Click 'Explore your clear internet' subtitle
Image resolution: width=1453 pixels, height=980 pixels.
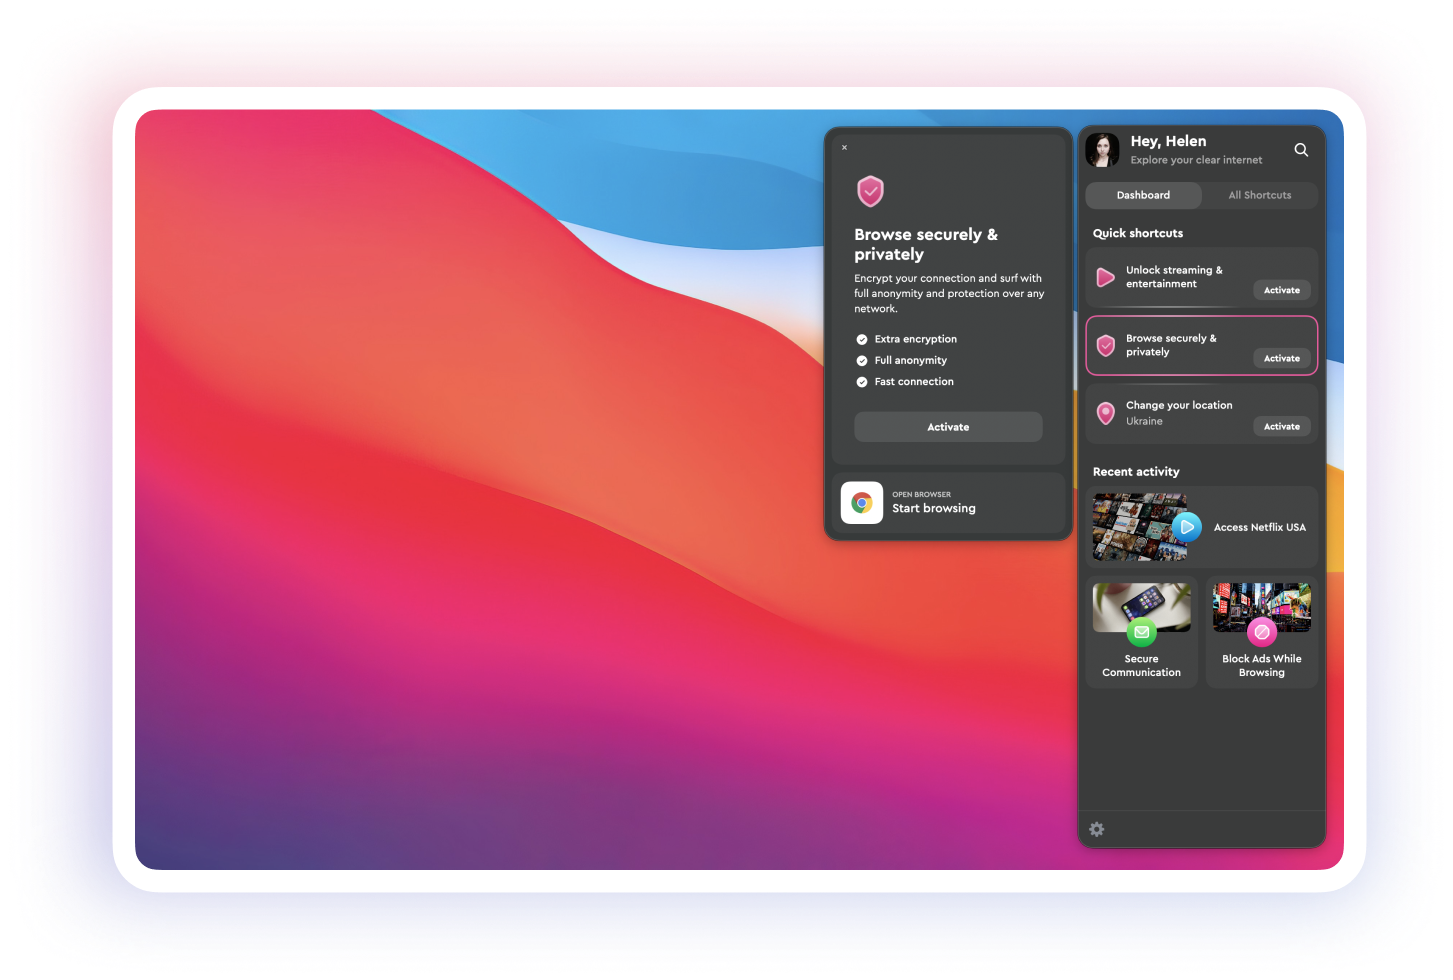tap(1196, 160)
